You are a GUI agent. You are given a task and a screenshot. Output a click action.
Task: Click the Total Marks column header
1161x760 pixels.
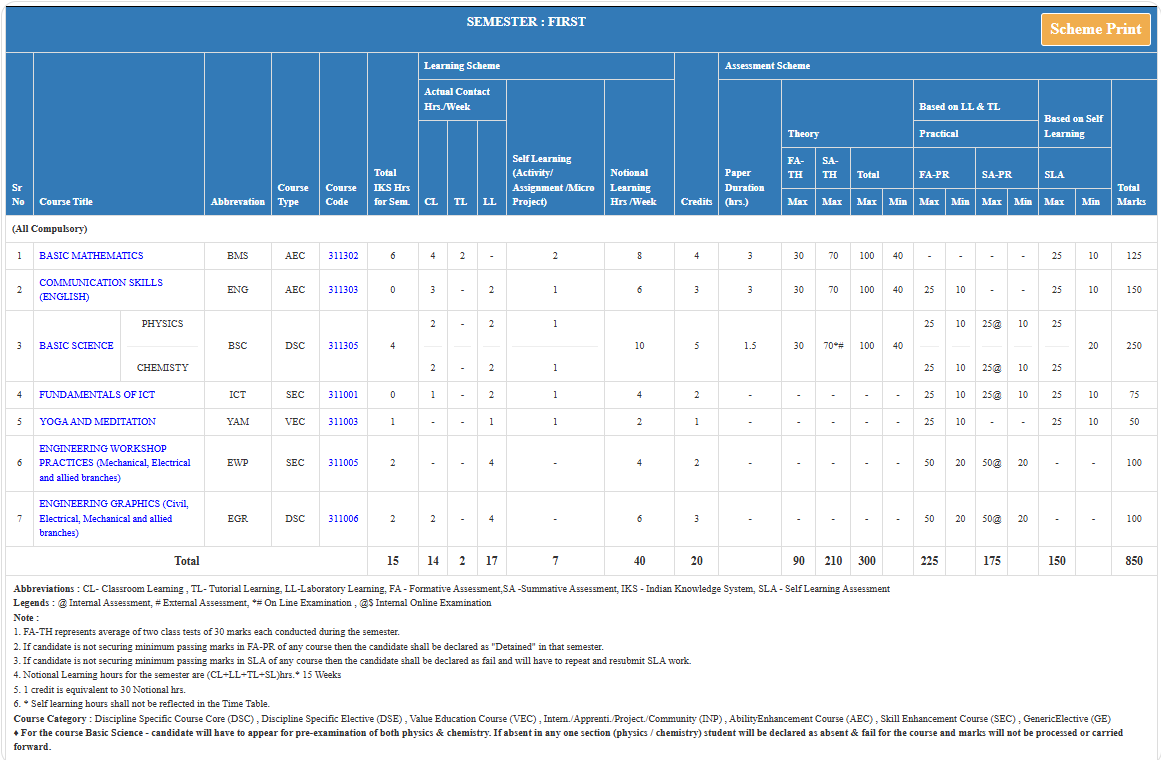[1128, 194]
